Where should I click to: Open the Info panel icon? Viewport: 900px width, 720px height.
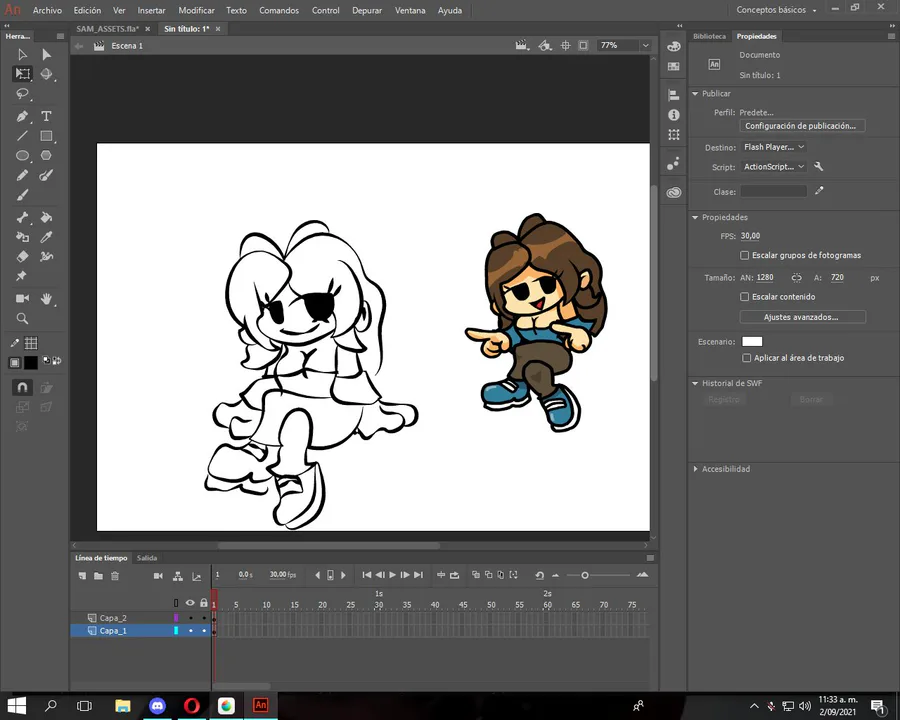pos(674,115)
